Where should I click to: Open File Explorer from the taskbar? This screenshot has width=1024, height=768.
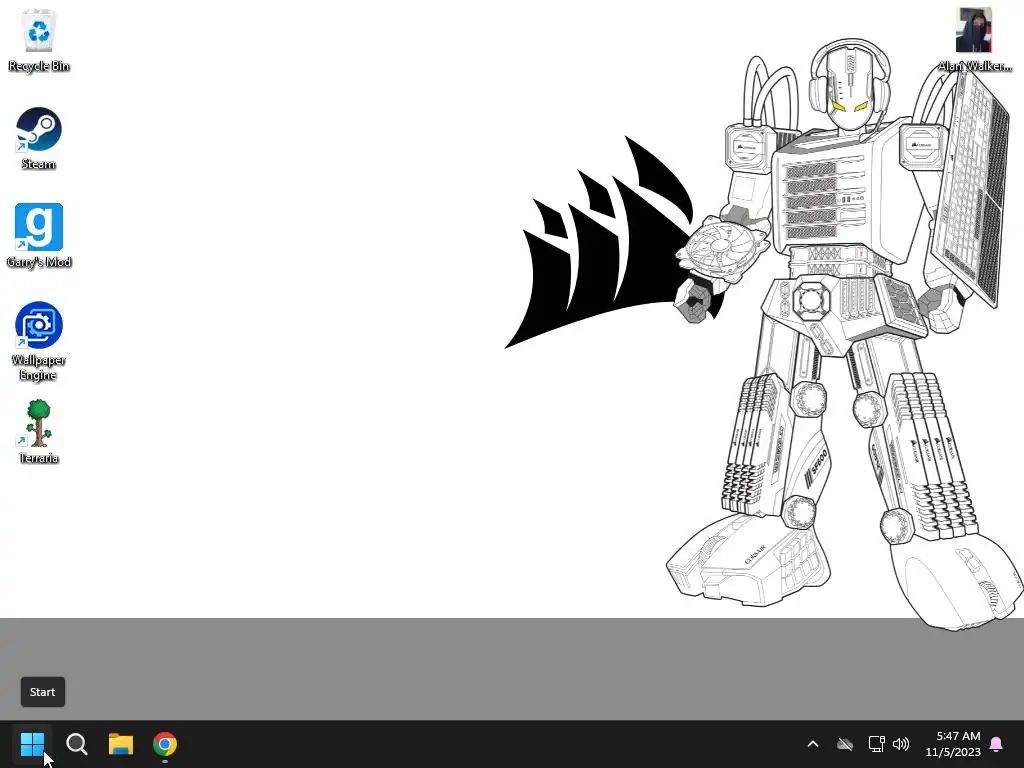[x=121, y=744]
